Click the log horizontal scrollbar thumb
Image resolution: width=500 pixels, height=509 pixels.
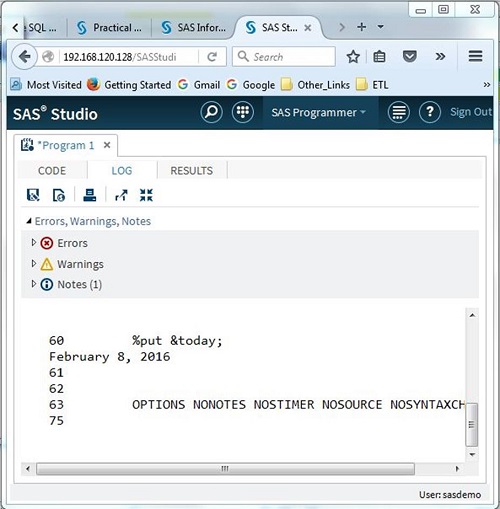[225, 469]
